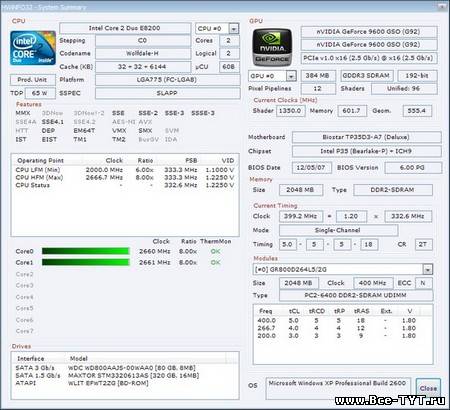Click the Mode Single-Channel field

(x=338, y=230)
